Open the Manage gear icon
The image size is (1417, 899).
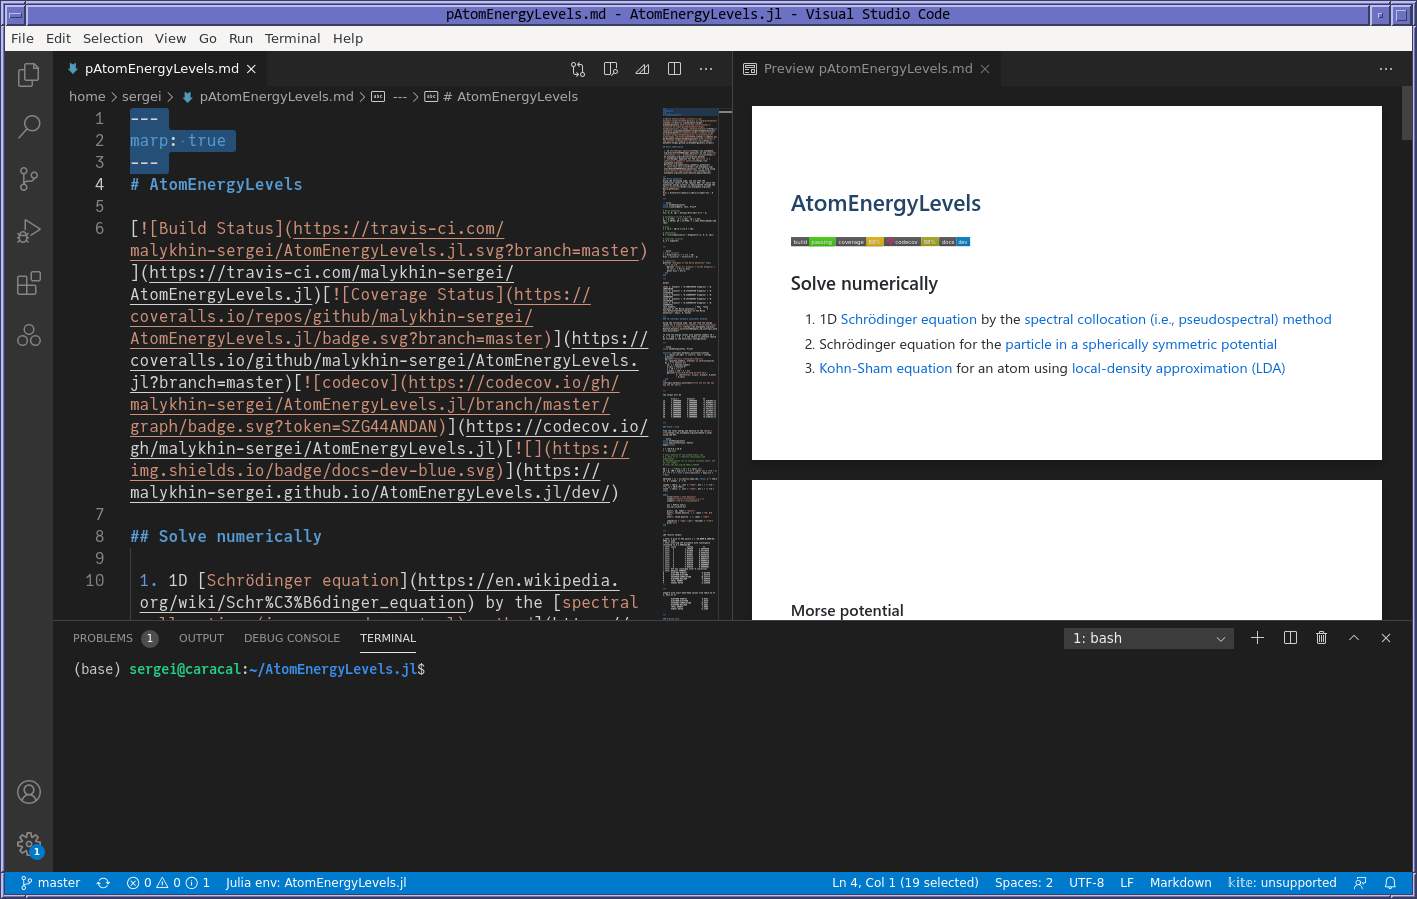coord(29,844)
